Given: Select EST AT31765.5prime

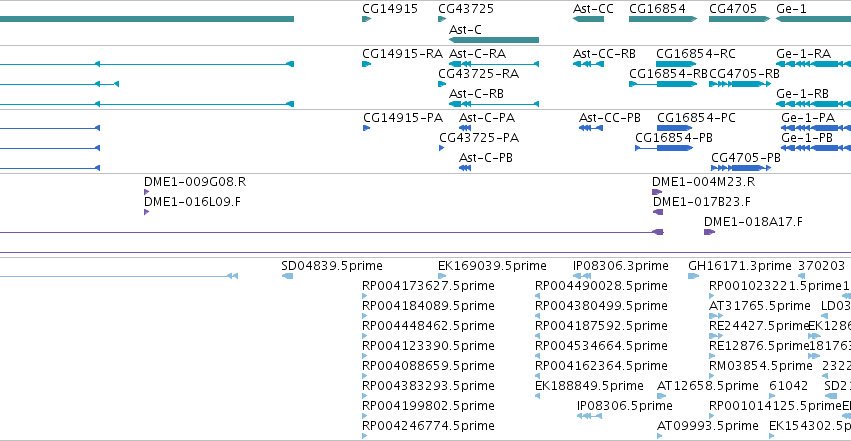Looking at the screenshot, I should (x=716, y=316).
